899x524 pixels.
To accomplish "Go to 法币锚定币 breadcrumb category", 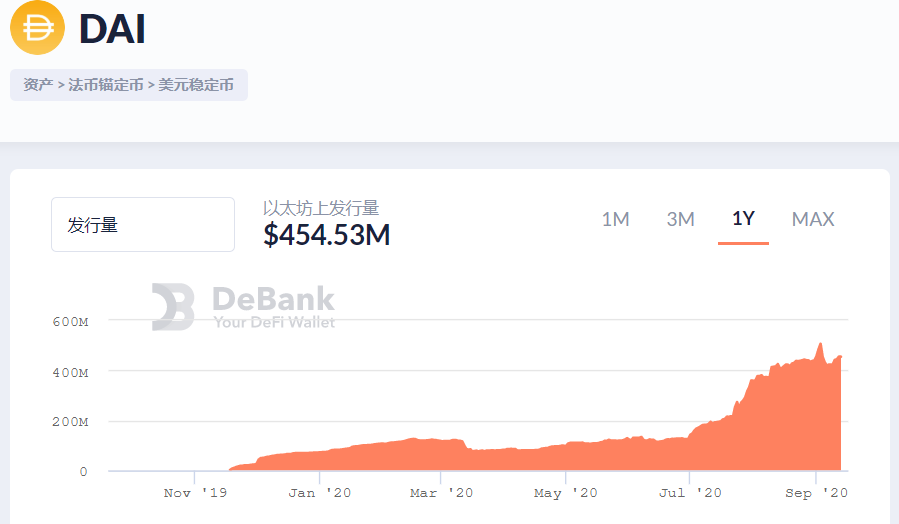I will [105, 85].
